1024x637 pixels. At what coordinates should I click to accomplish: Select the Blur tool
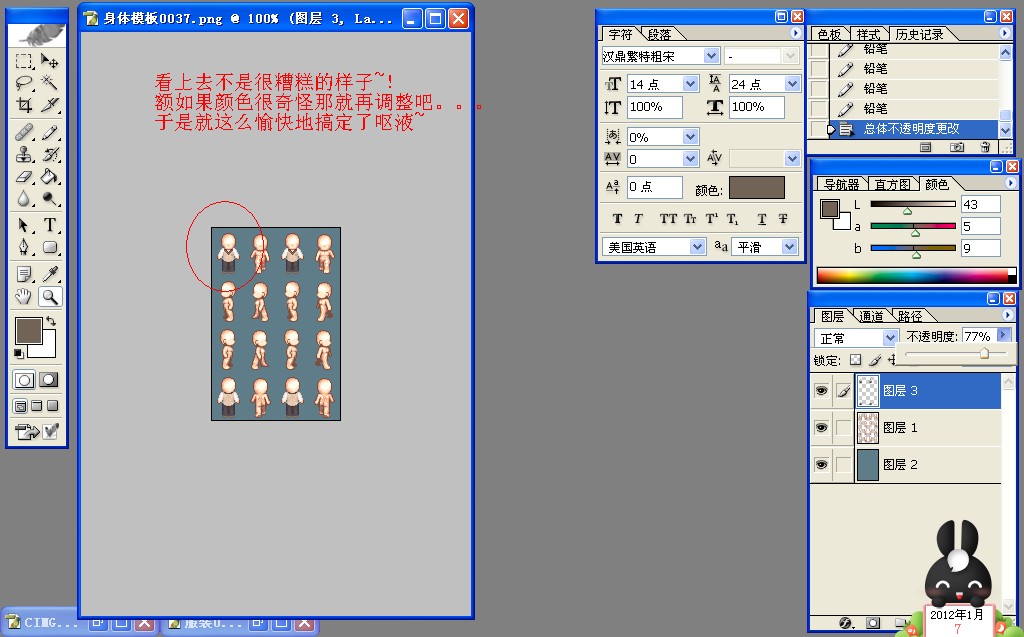(x=24, y=198)
